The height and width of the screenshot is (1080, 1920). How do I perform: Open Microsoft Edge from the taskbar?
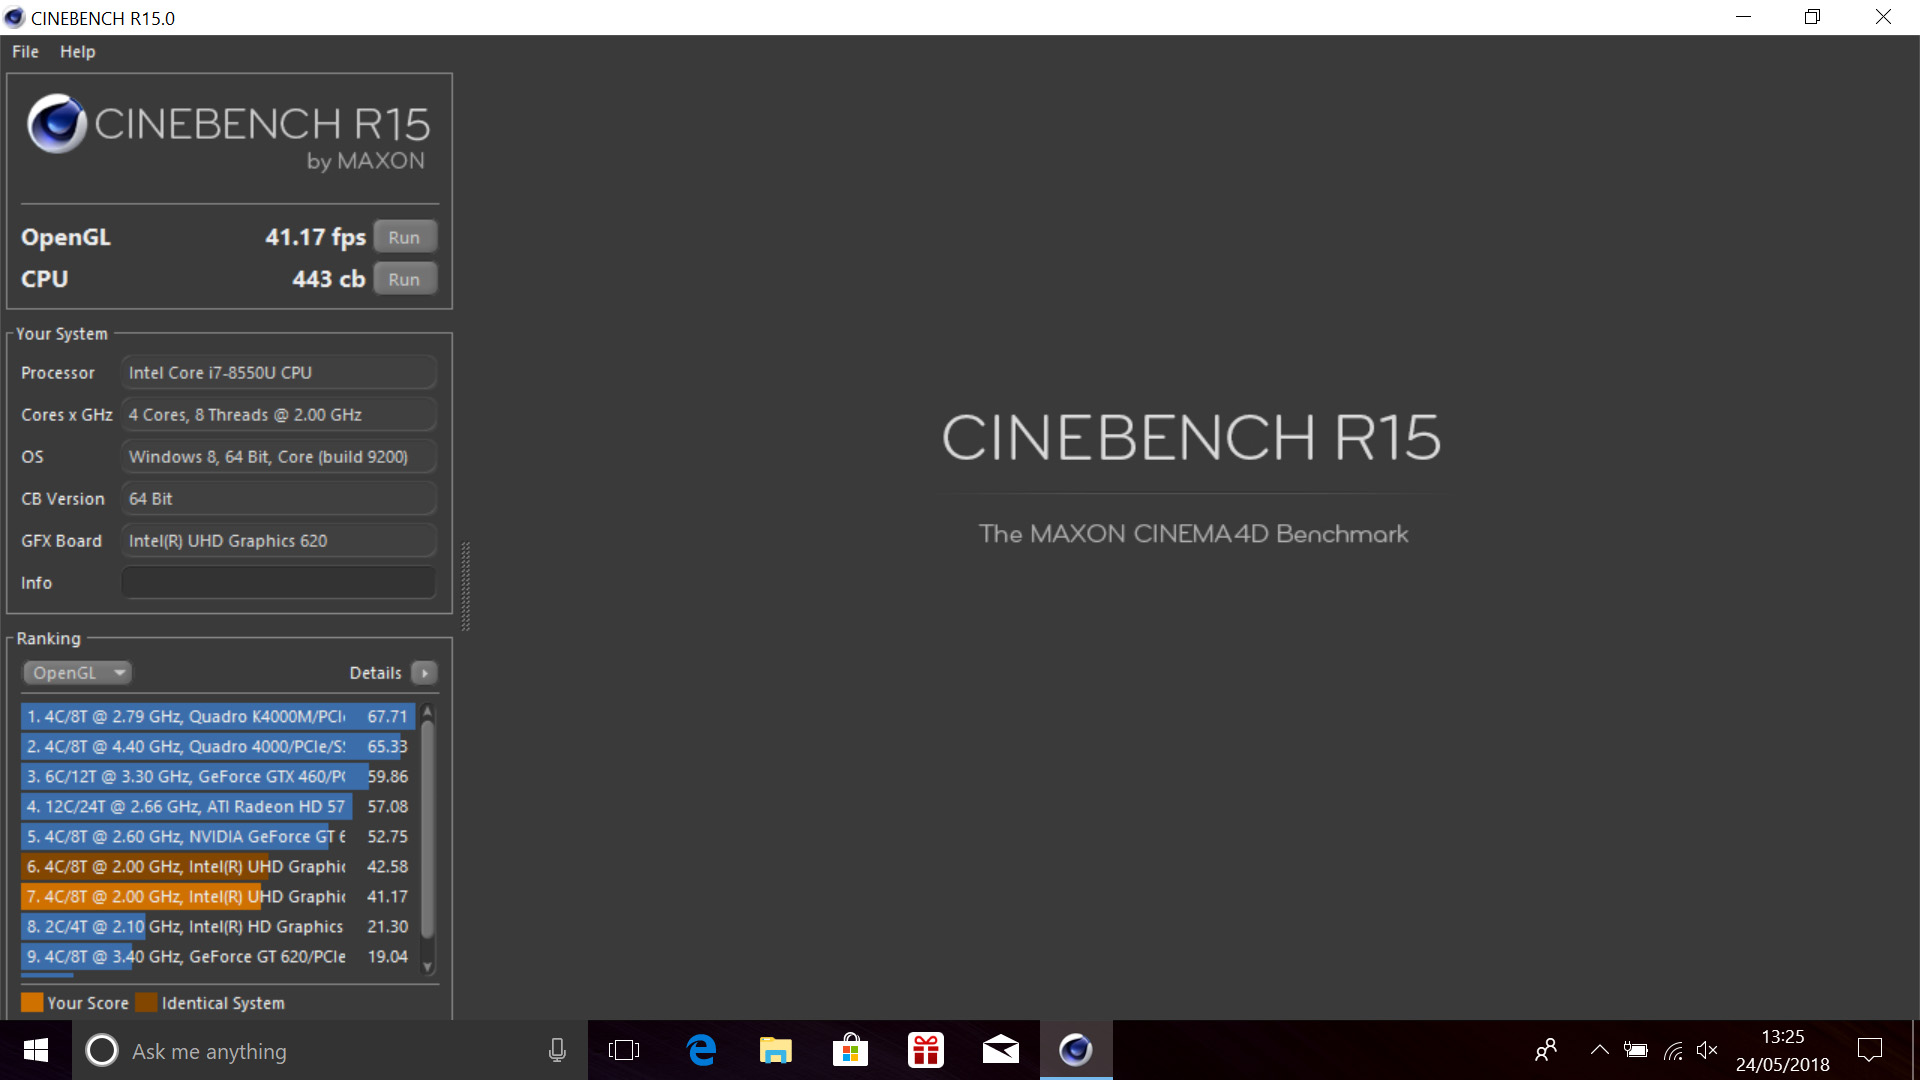(701, 1050)
